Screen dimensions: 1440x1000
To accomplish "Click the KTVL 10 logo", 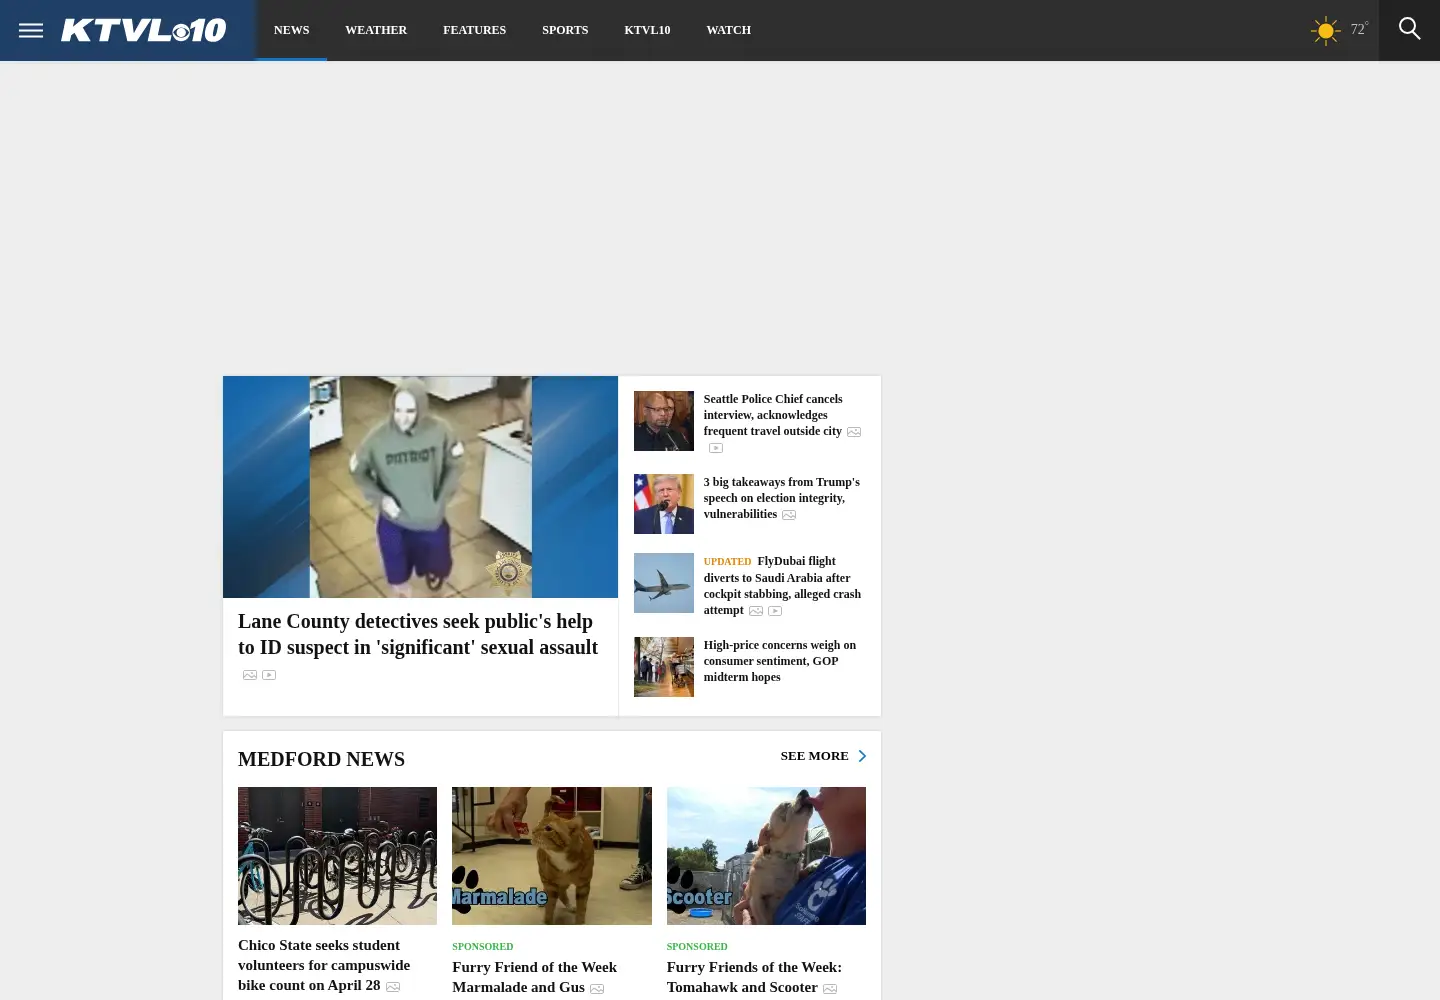I will pyautogui.click(x=144, y=30).
